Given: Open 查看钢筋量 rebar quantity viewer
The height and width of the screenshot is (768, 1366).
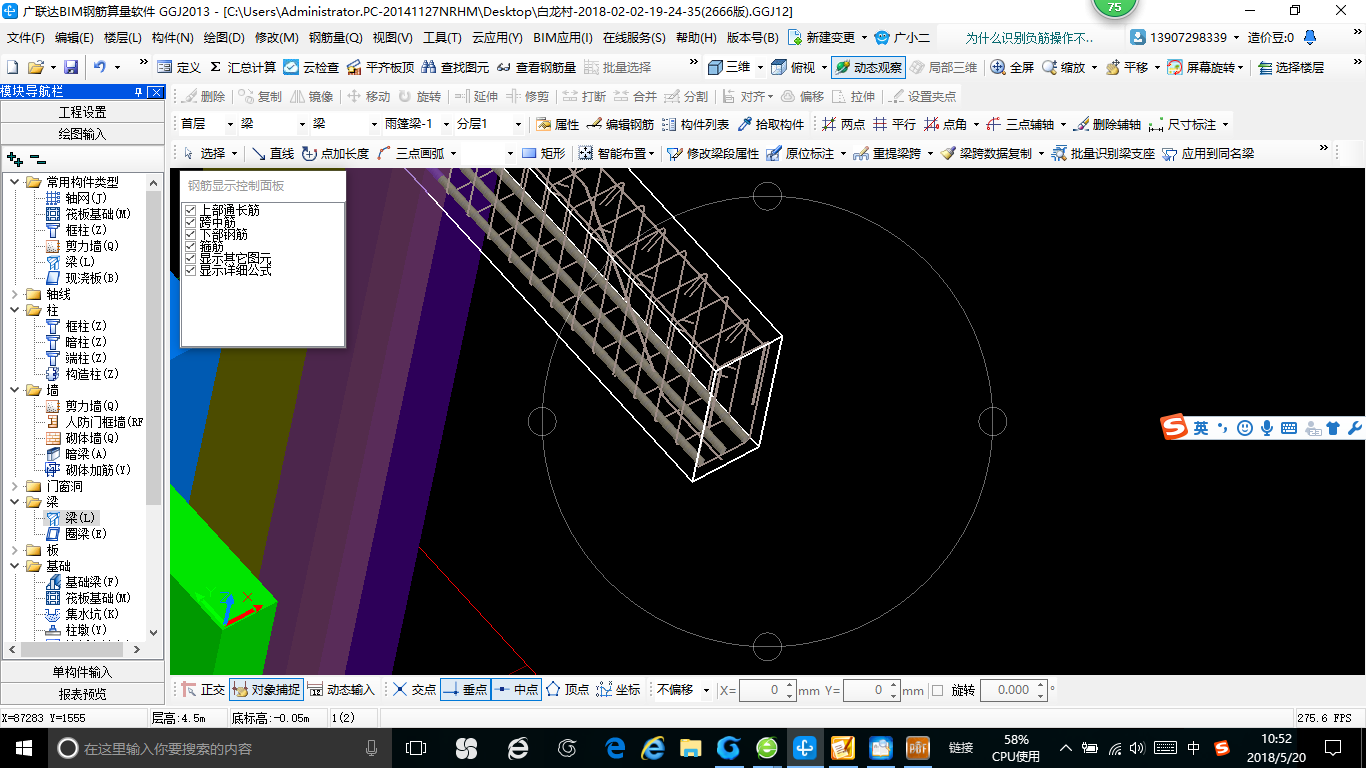Looking at the screenshot, I should tap(536, 67).
